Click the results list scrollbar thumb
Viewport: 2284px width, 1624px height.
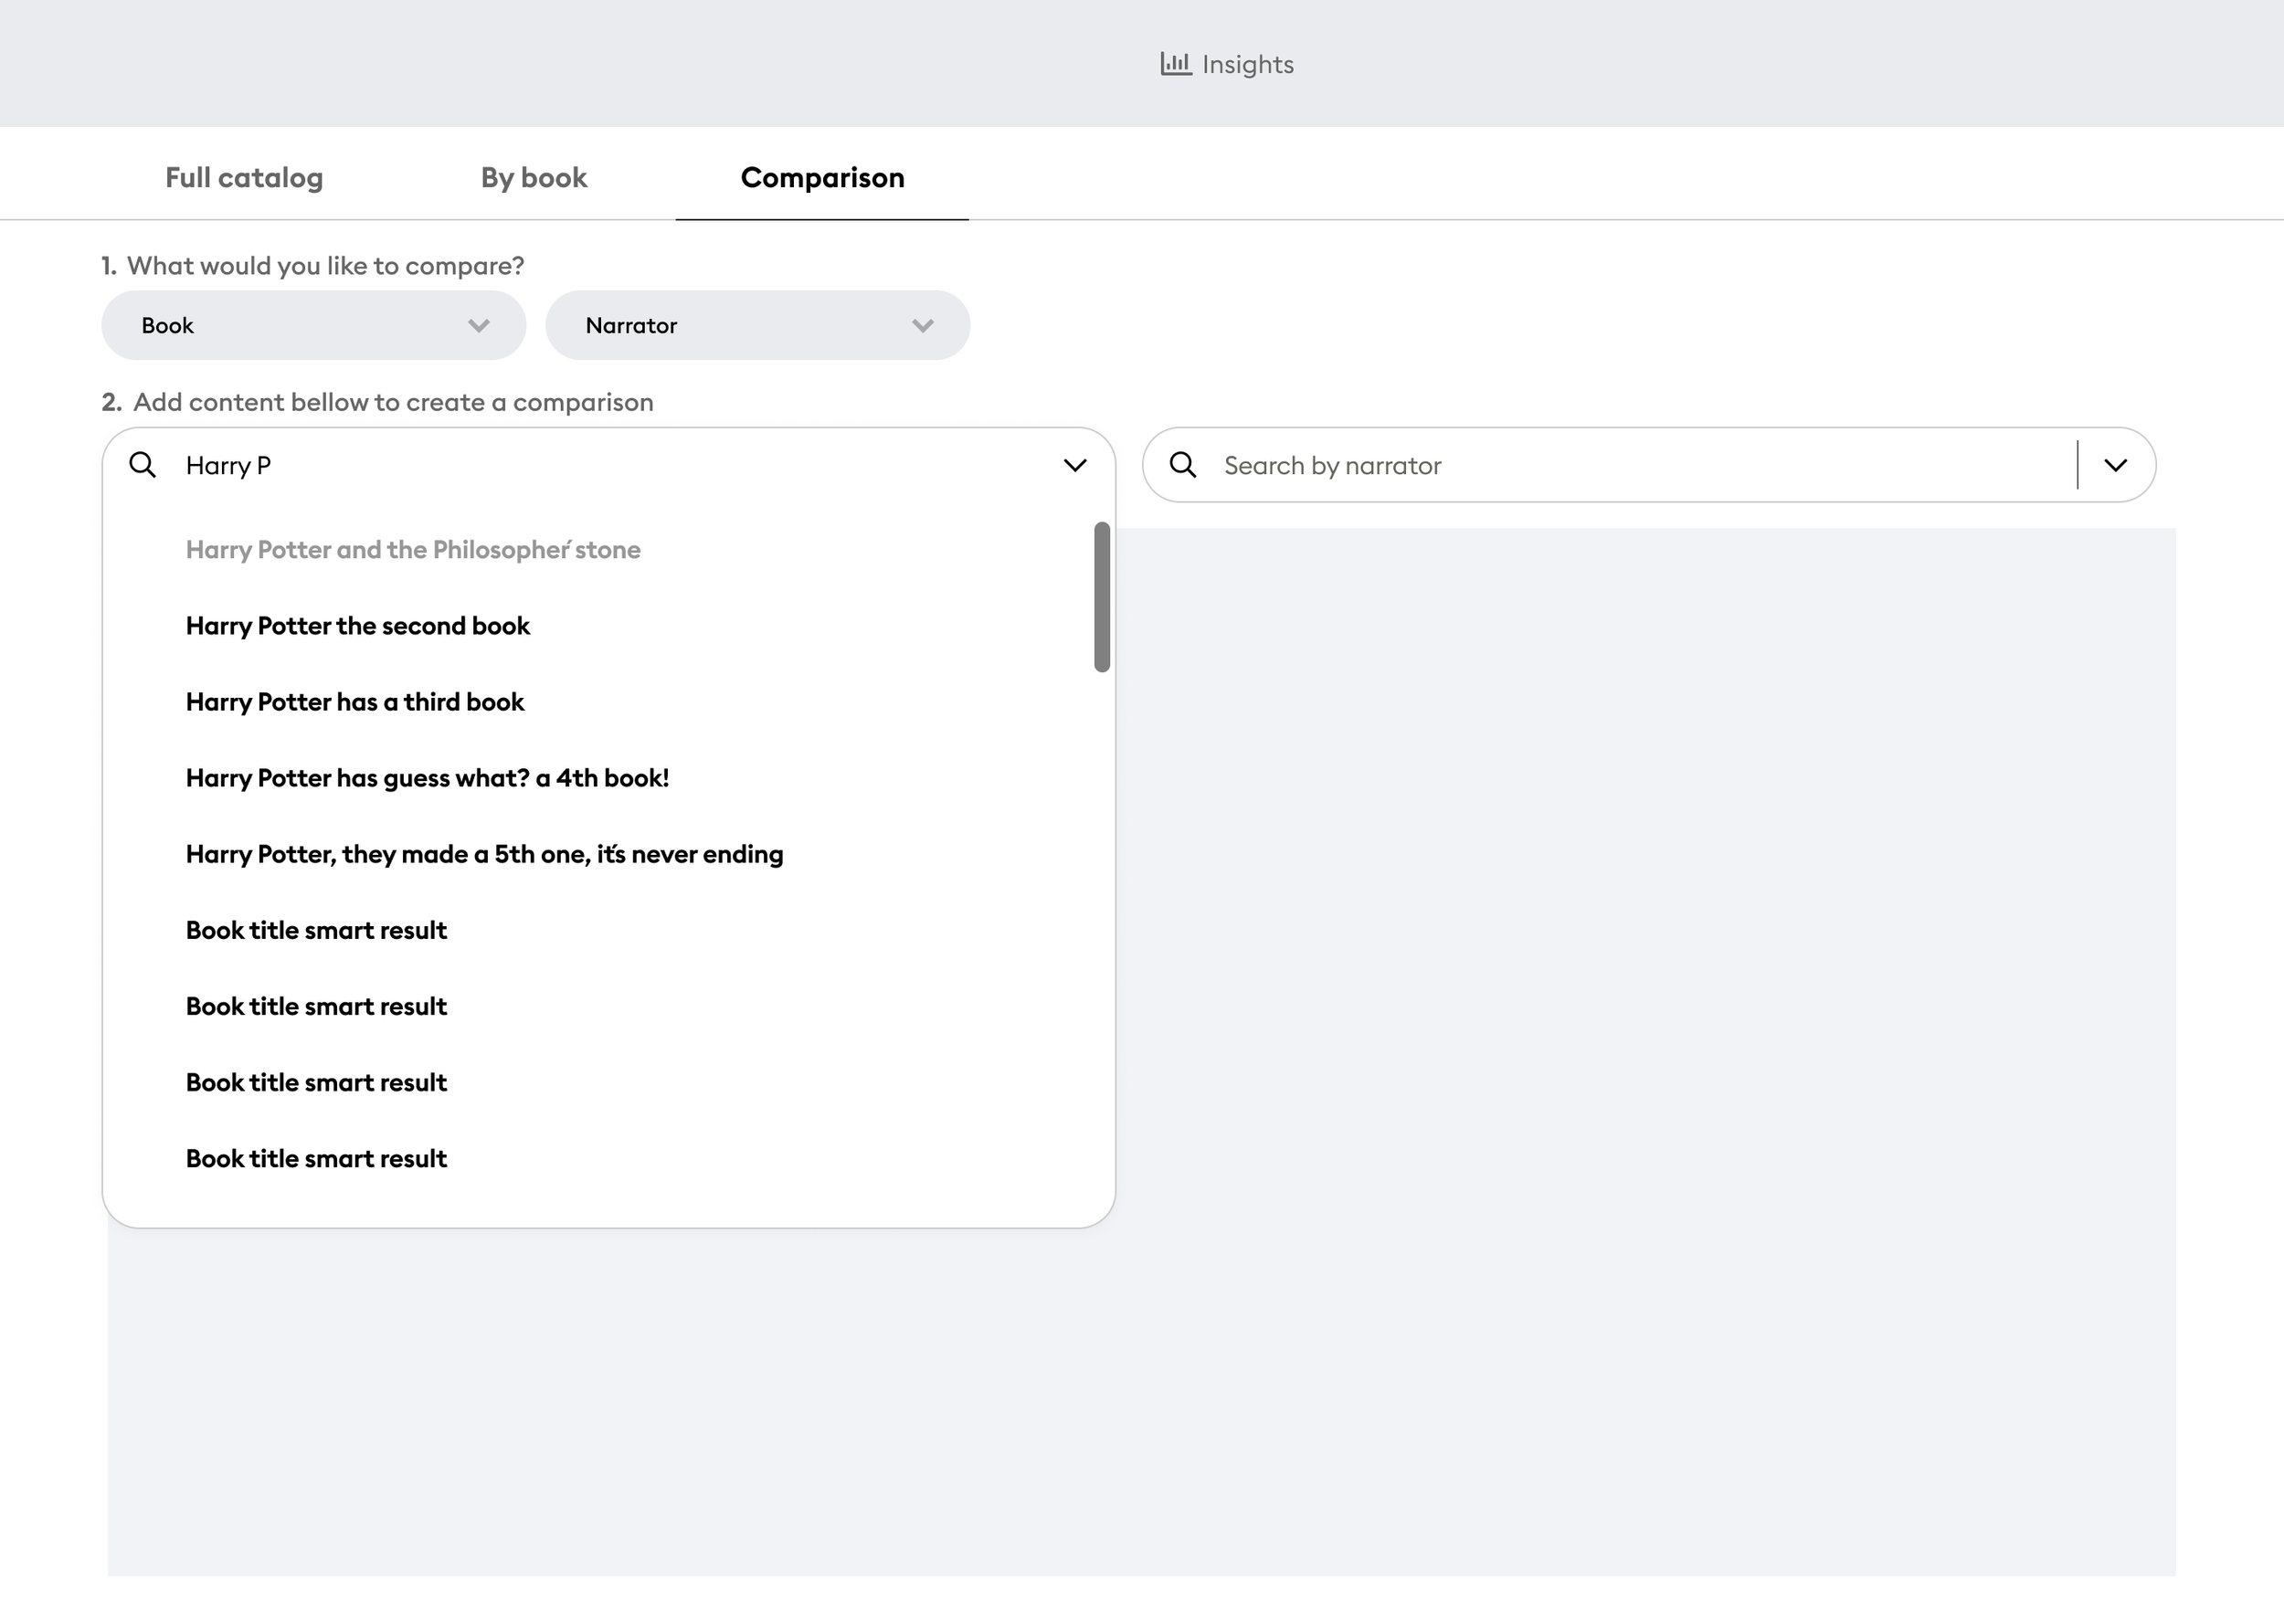click(1102, 597)
